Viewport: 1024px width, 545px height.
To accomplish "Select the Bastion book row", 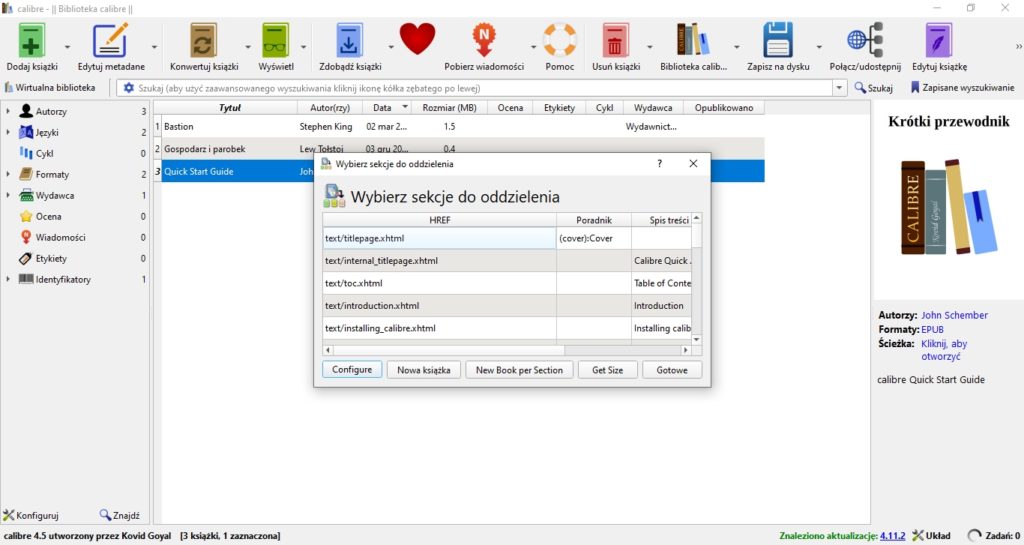I will coord(459,127).
